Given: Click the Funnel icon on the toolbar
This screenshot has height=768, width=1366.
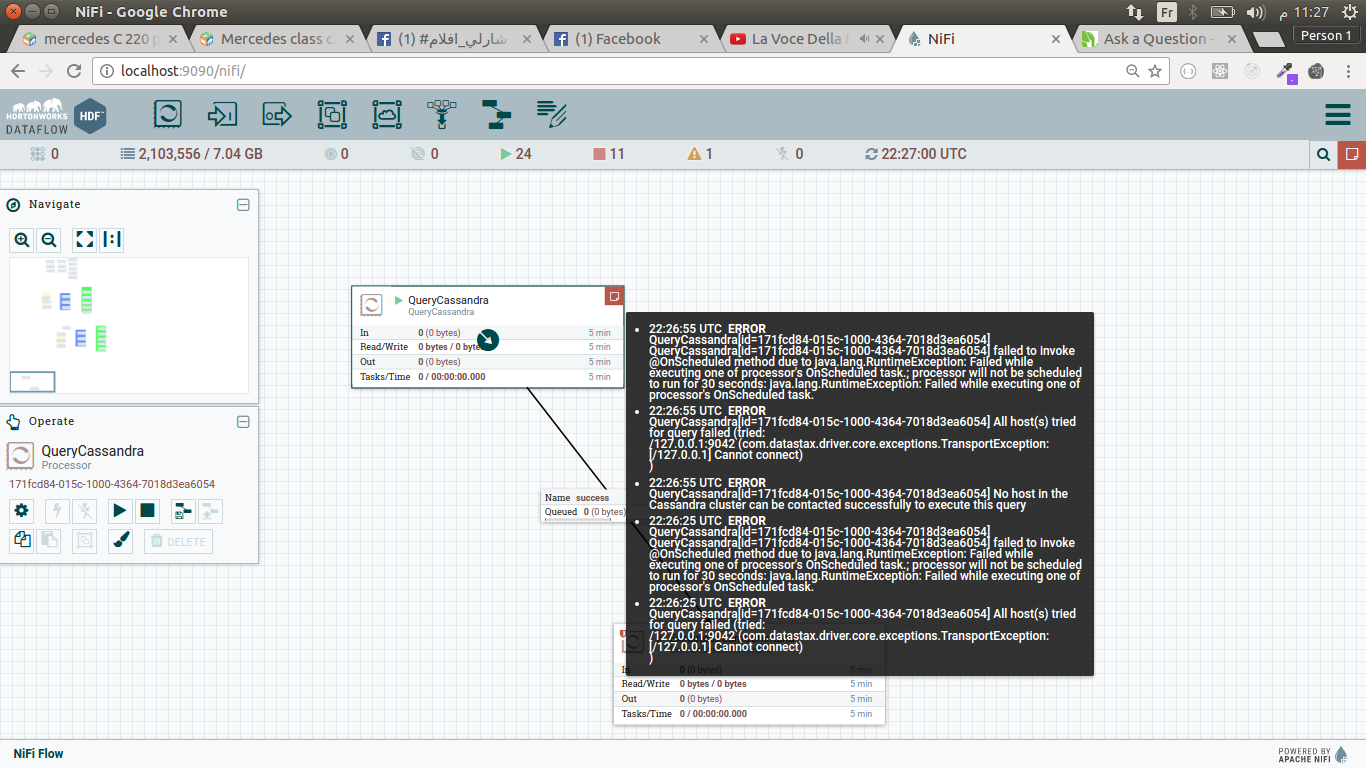Looking at the screenshot, I should (441, 114).
